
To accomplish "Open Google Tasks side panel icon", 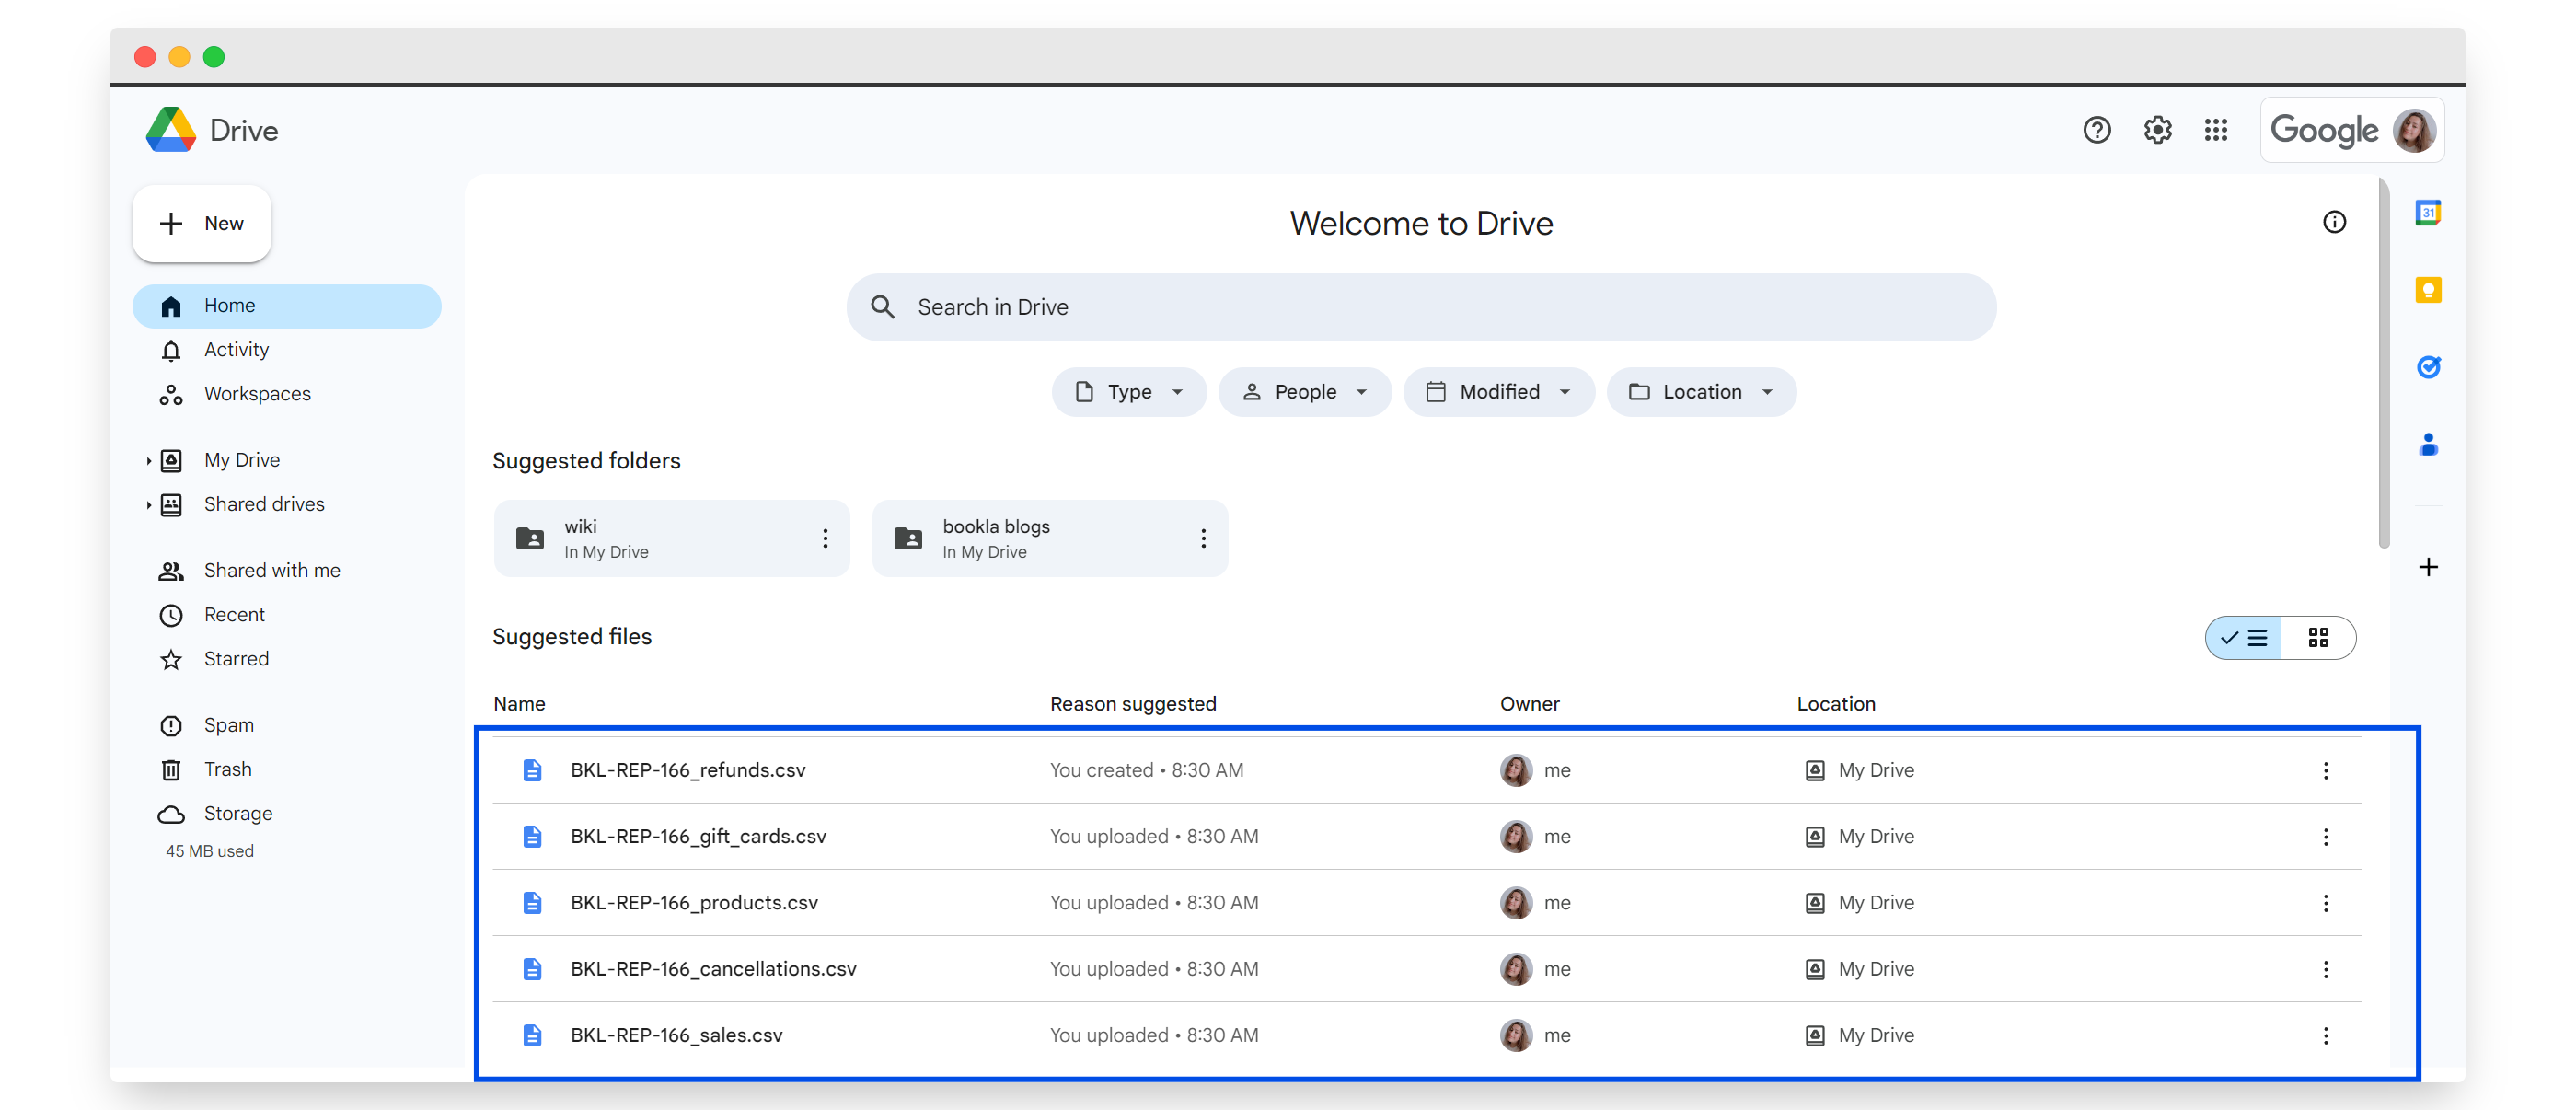I will 2427,367.
